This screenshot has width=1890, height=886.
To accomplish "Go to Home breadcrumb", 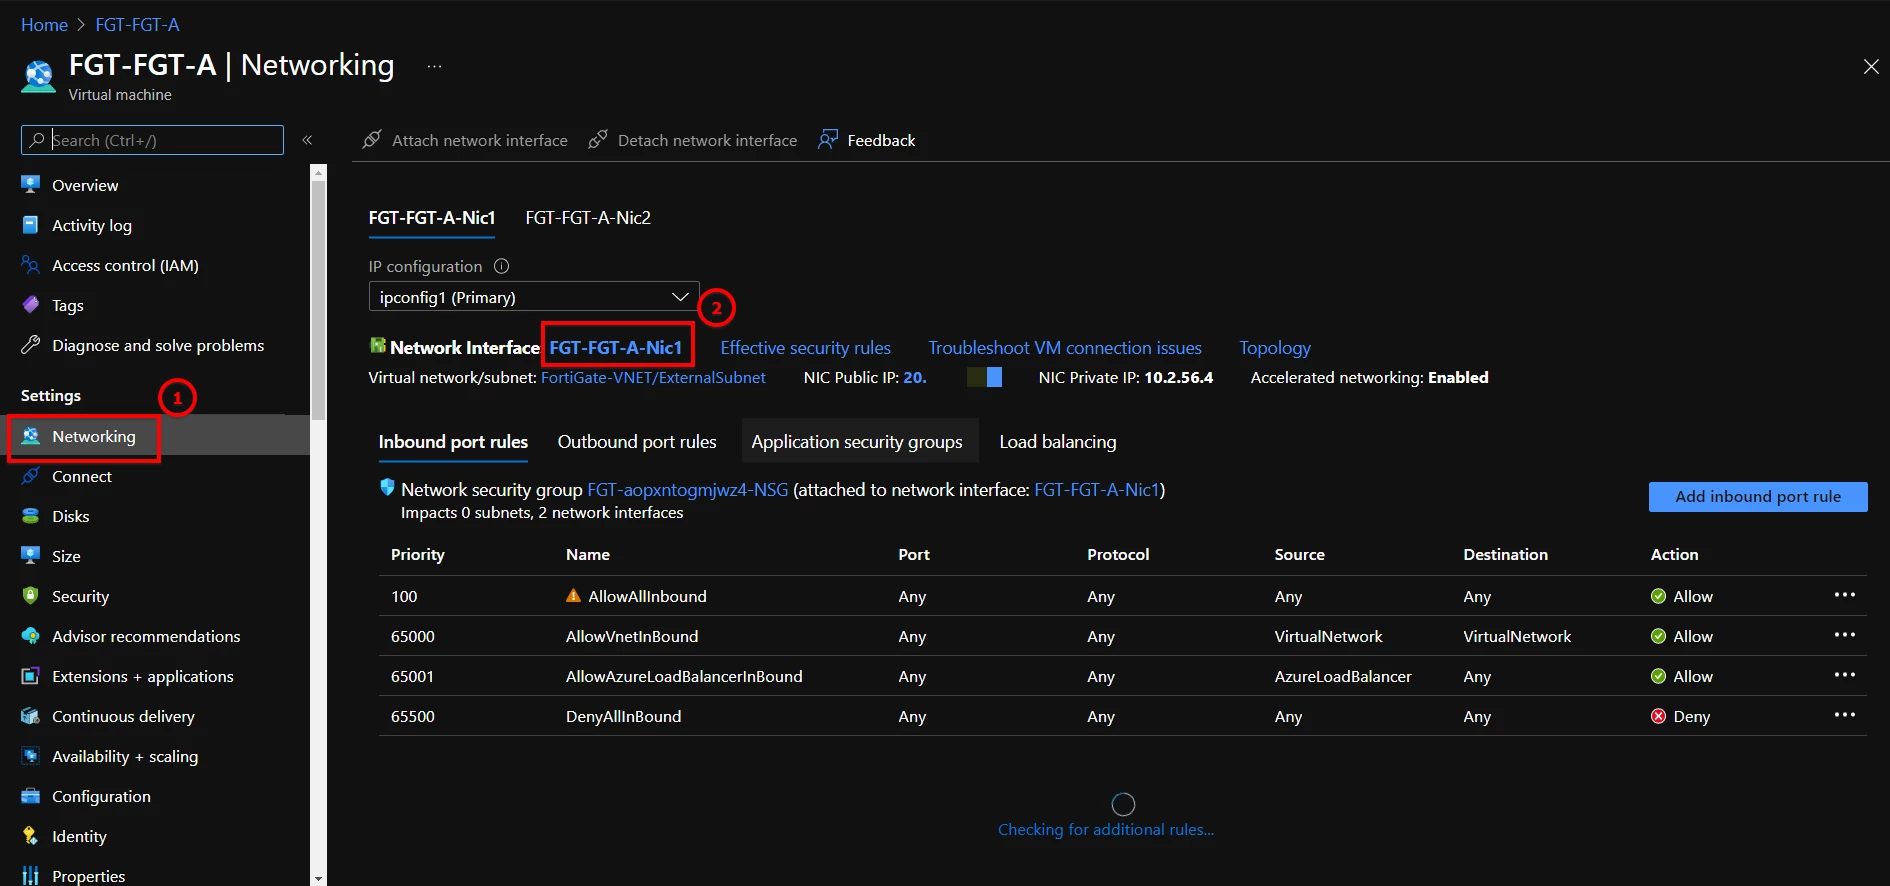I will click(44, 25).
